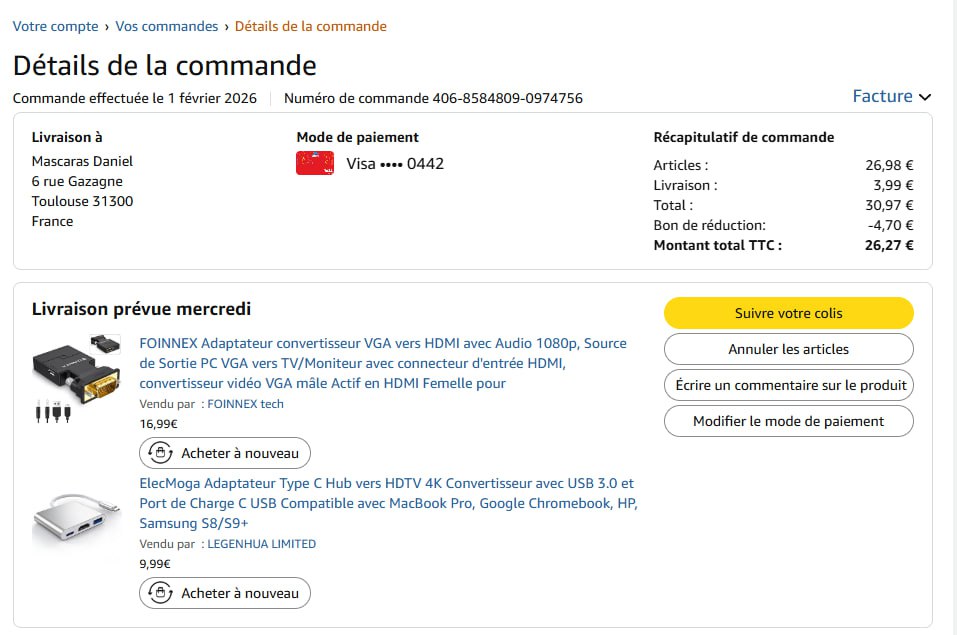957x635 pixels.
Task: Open the Facture invoice menu
Action: (882, 96)
